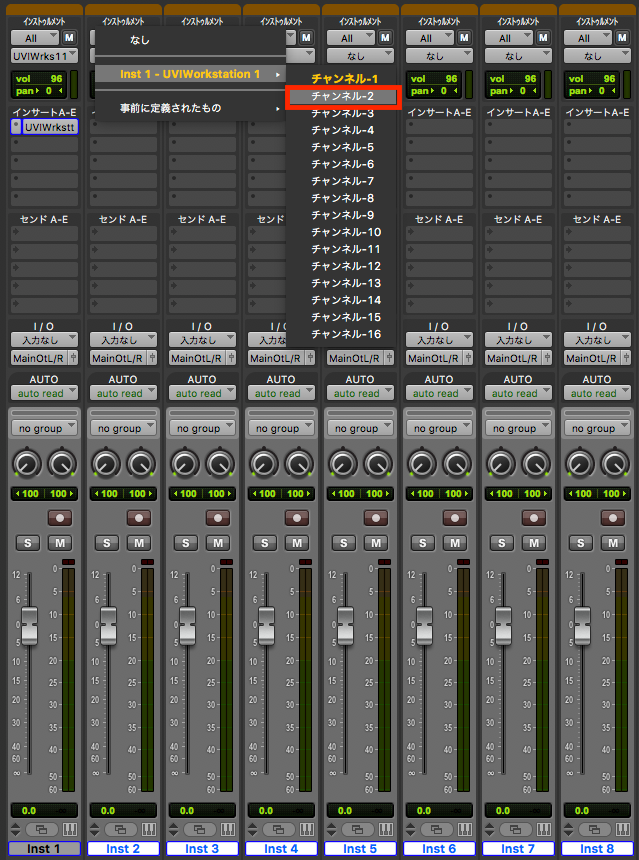This screenshot has width=639, height=860.
Task: Click the insert bypass dot beside UVIWrkstt
Action: tap(16, 127)
